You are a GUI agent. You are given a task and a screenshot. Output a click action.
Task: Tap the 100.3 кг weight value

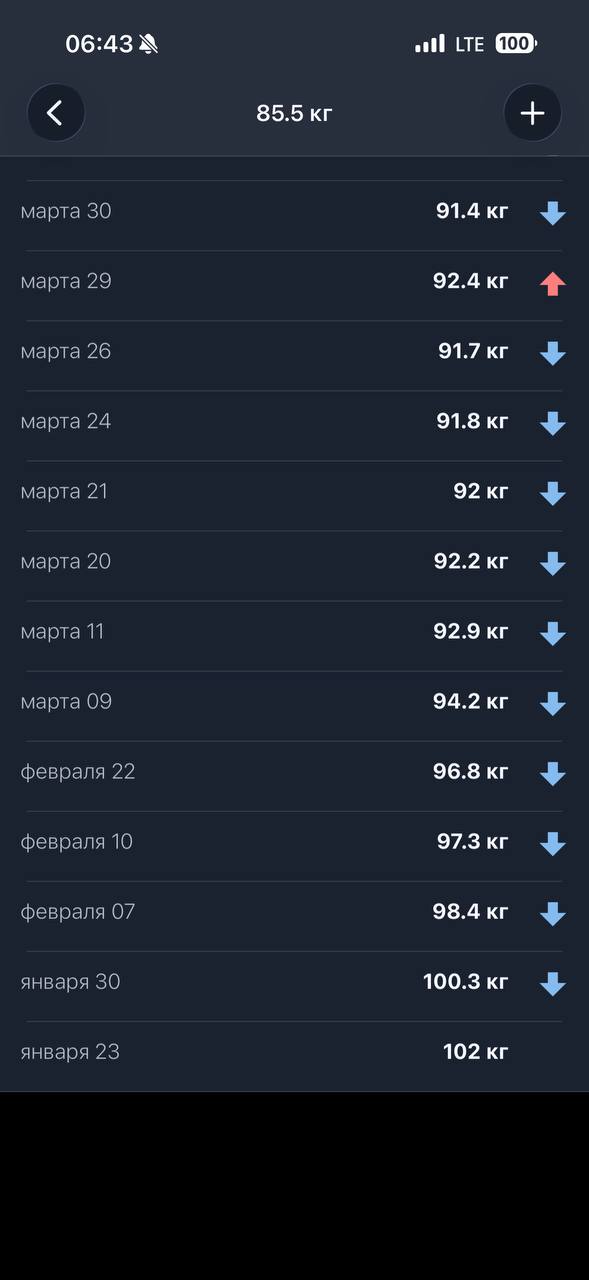465,981
